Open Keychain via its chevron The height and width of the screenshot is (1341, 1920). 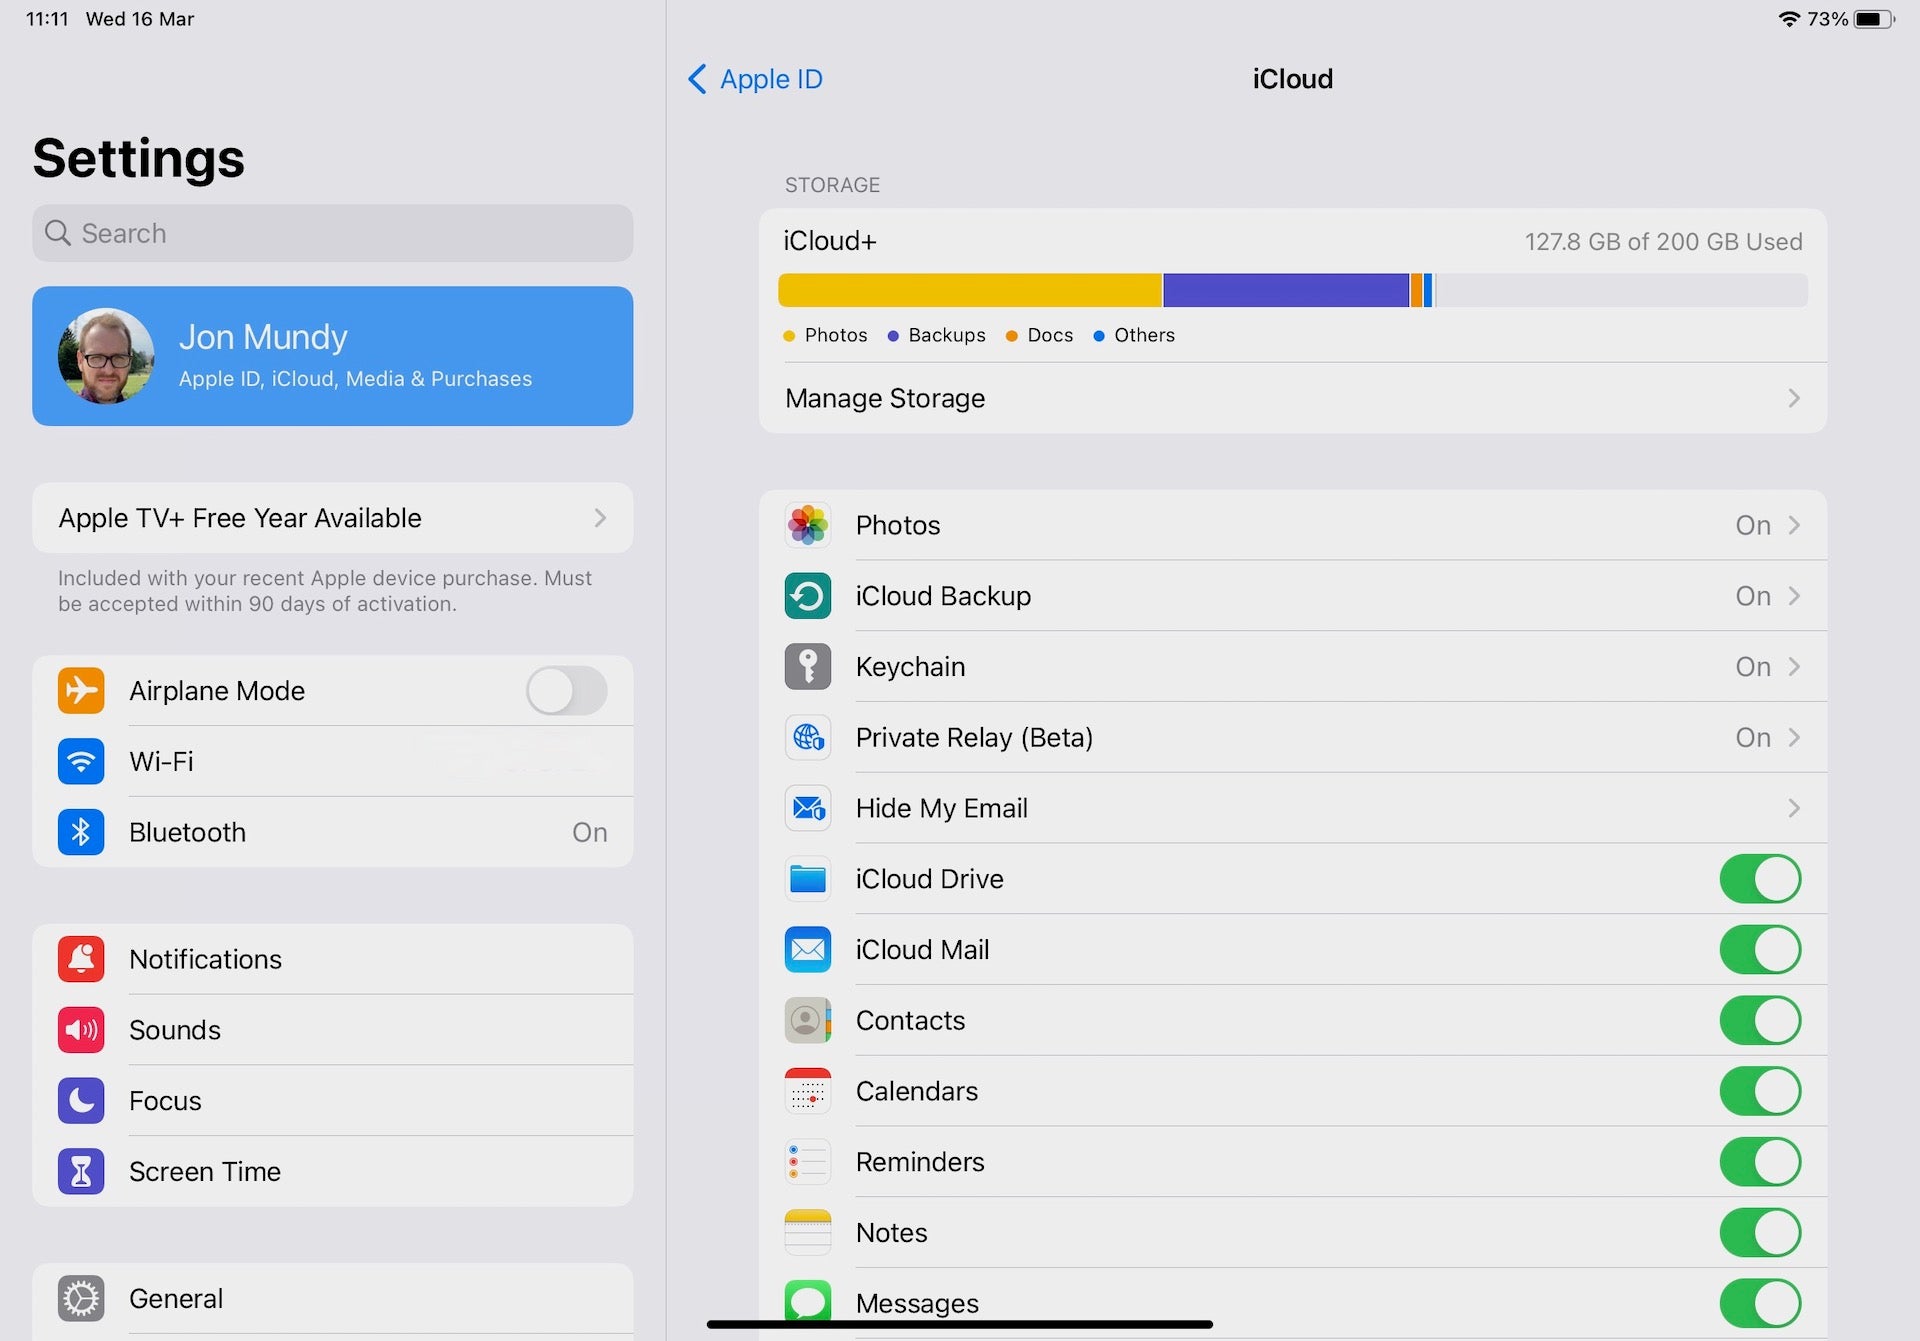point(1794,667)
